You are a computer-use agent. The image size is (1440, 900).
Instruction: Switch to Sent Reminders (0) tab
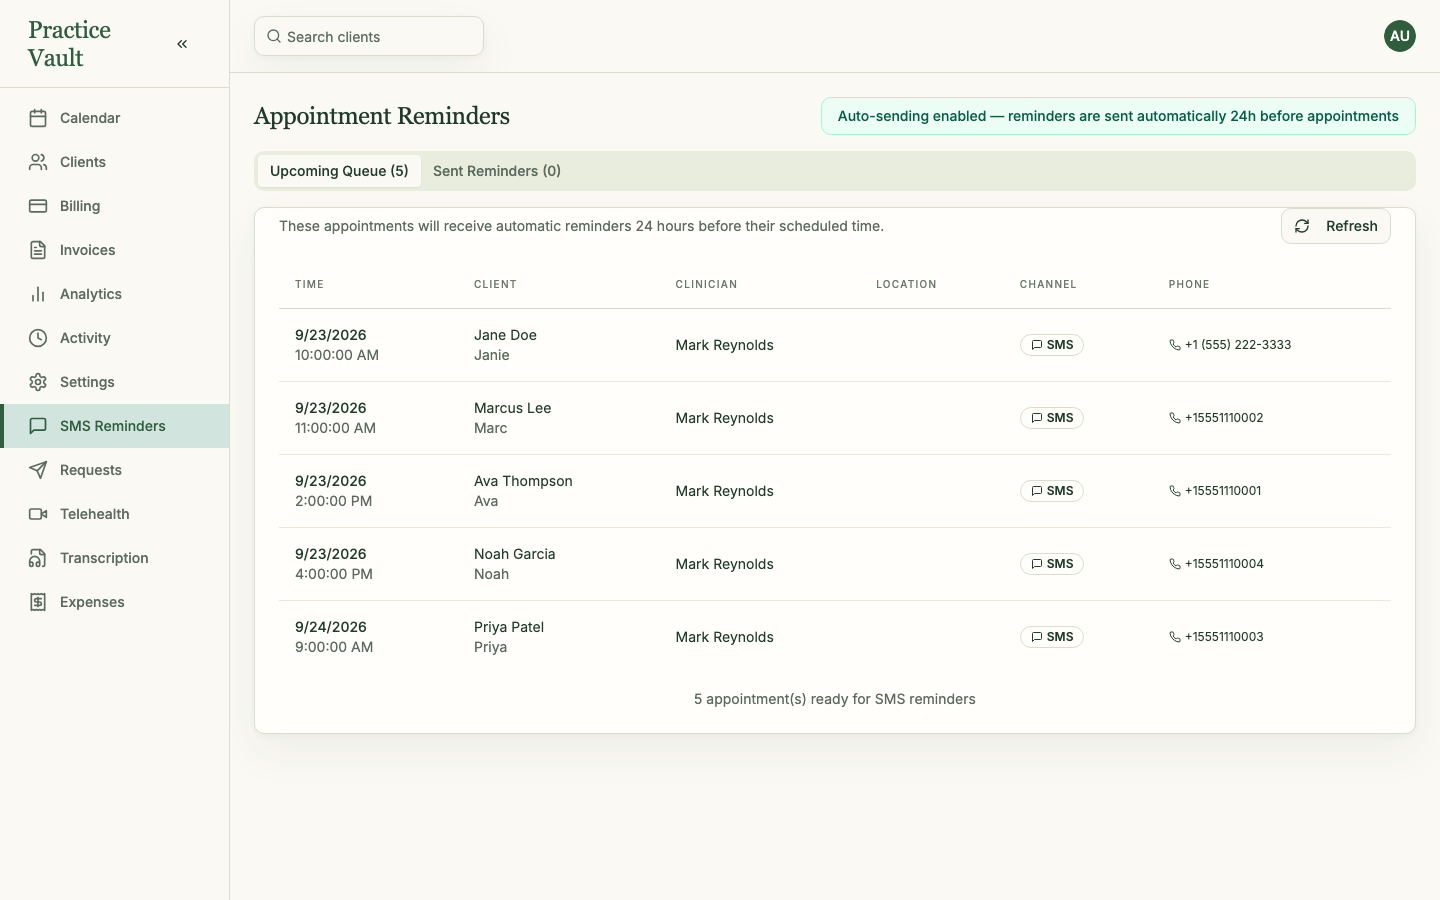click(x=497, y=171)
